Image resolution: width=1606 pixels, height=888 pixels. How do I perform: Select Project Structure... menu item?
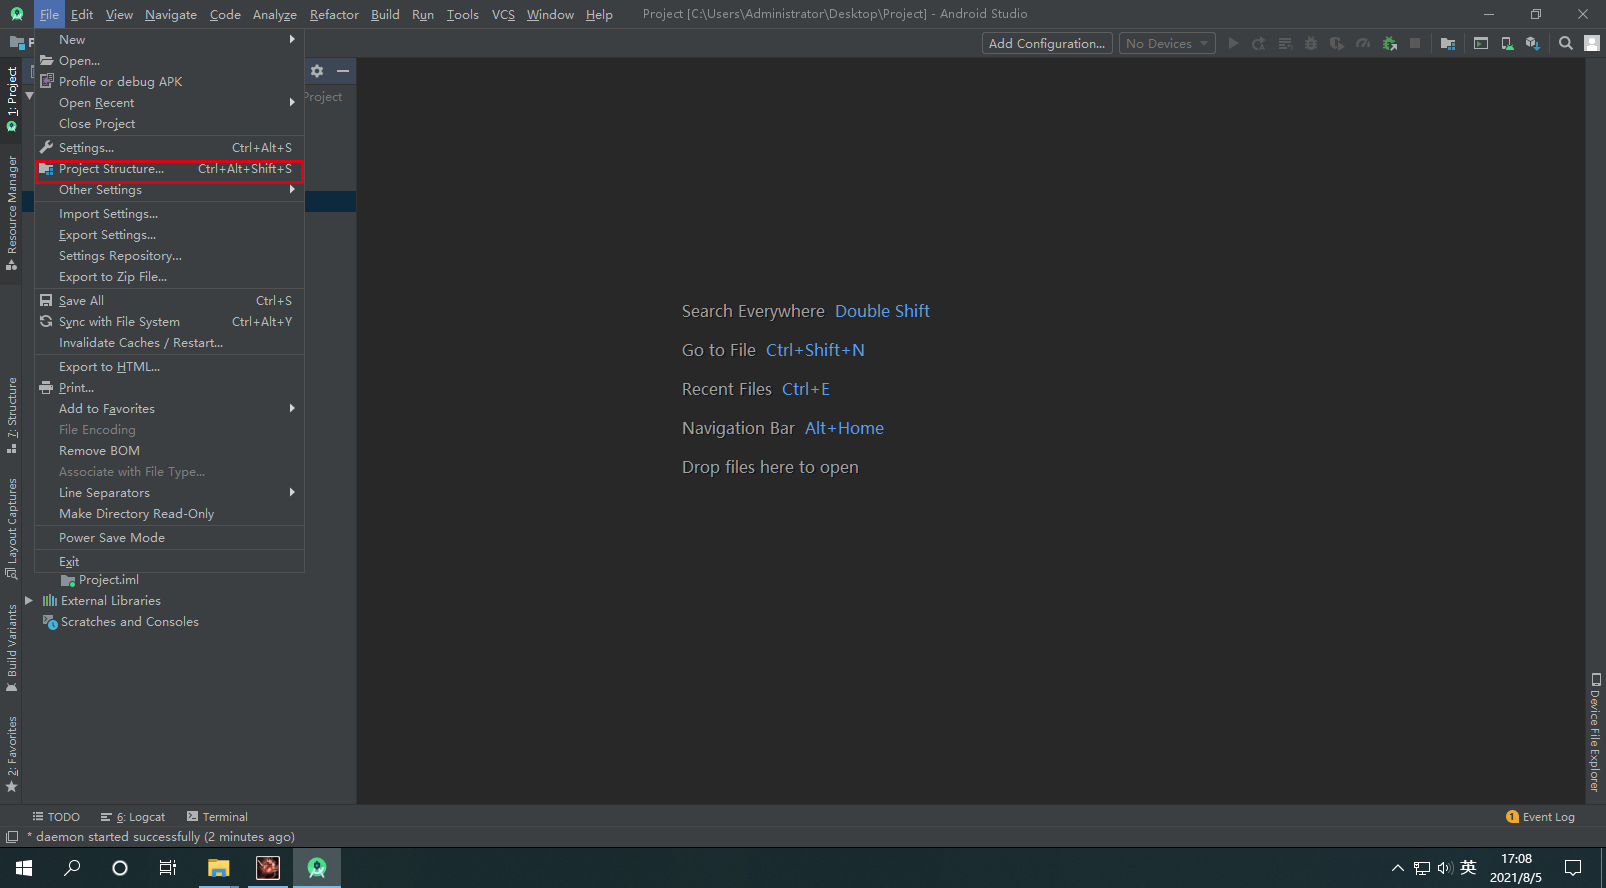pyautogui.click(x=169, y=169)
